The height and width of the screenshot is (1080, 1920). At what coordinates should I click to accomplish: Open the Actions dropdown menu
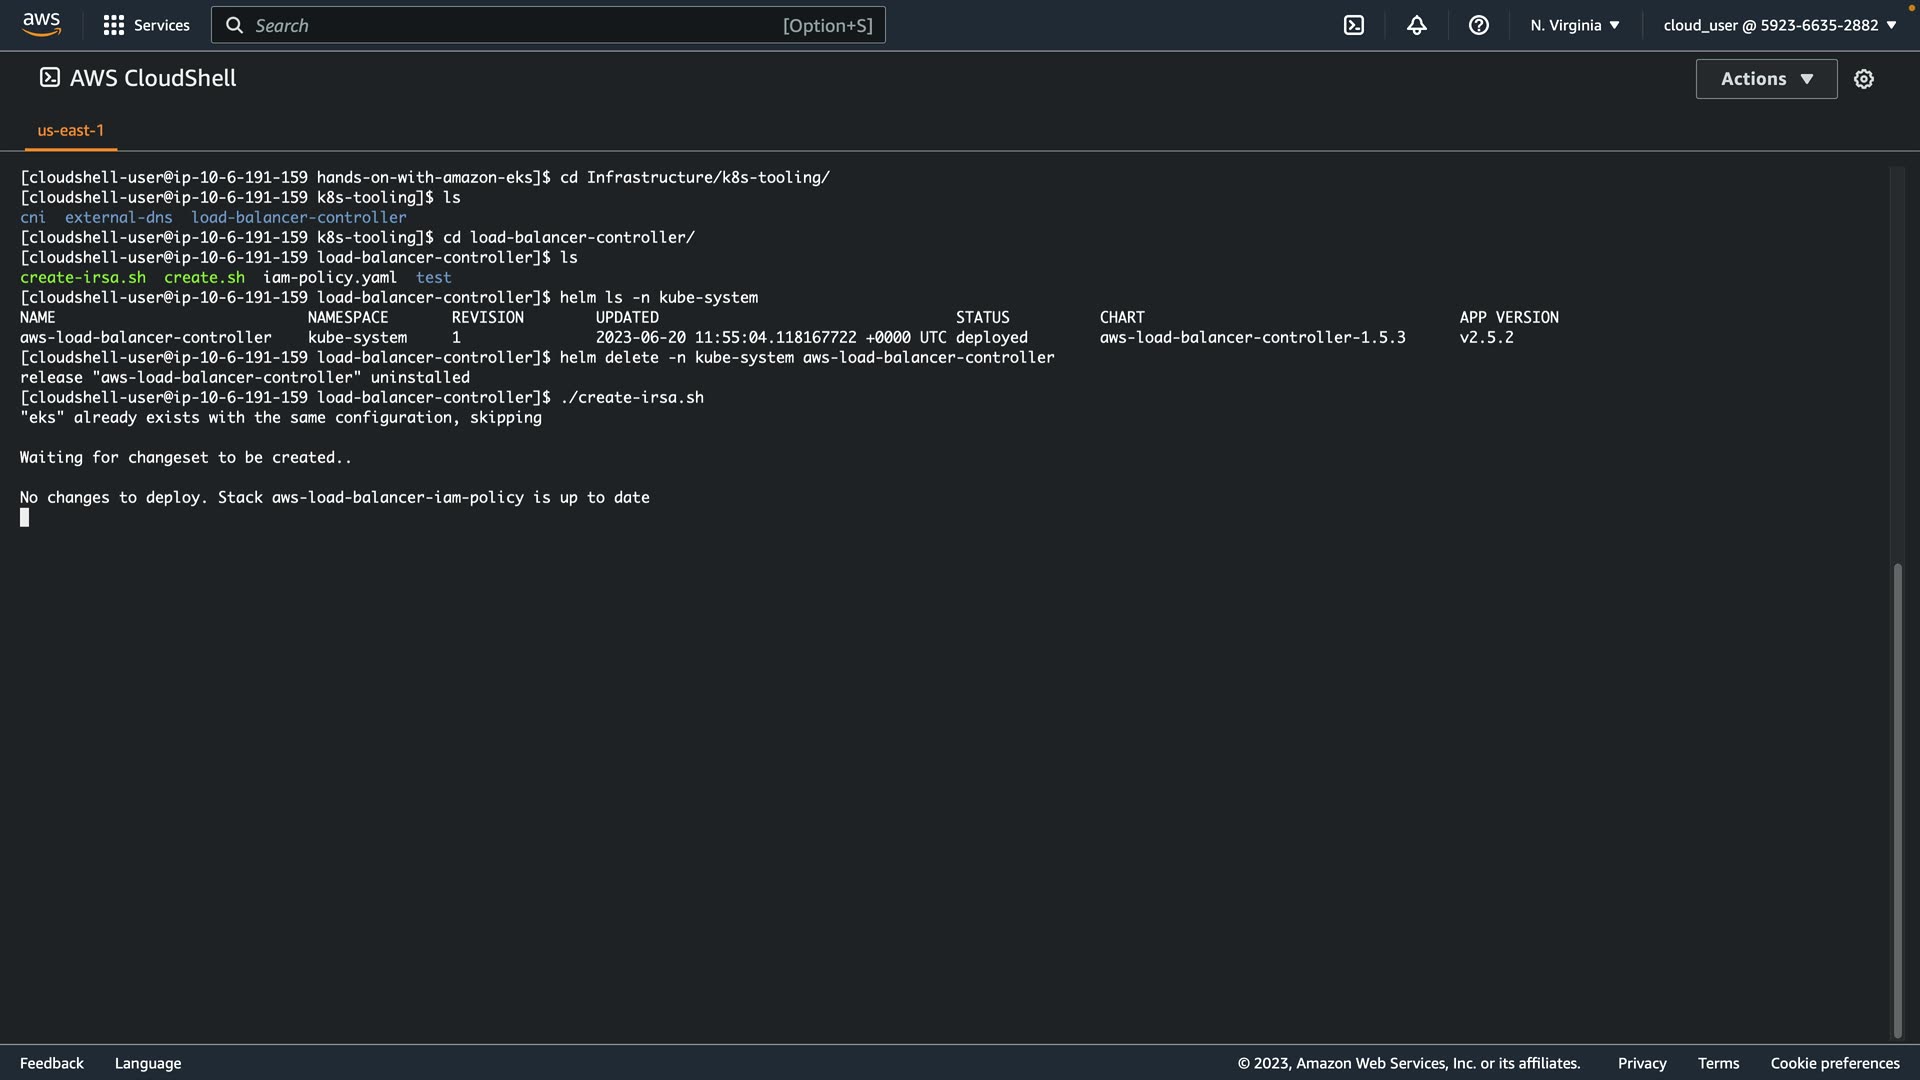pyautogui.click(x=1766, y=79)
